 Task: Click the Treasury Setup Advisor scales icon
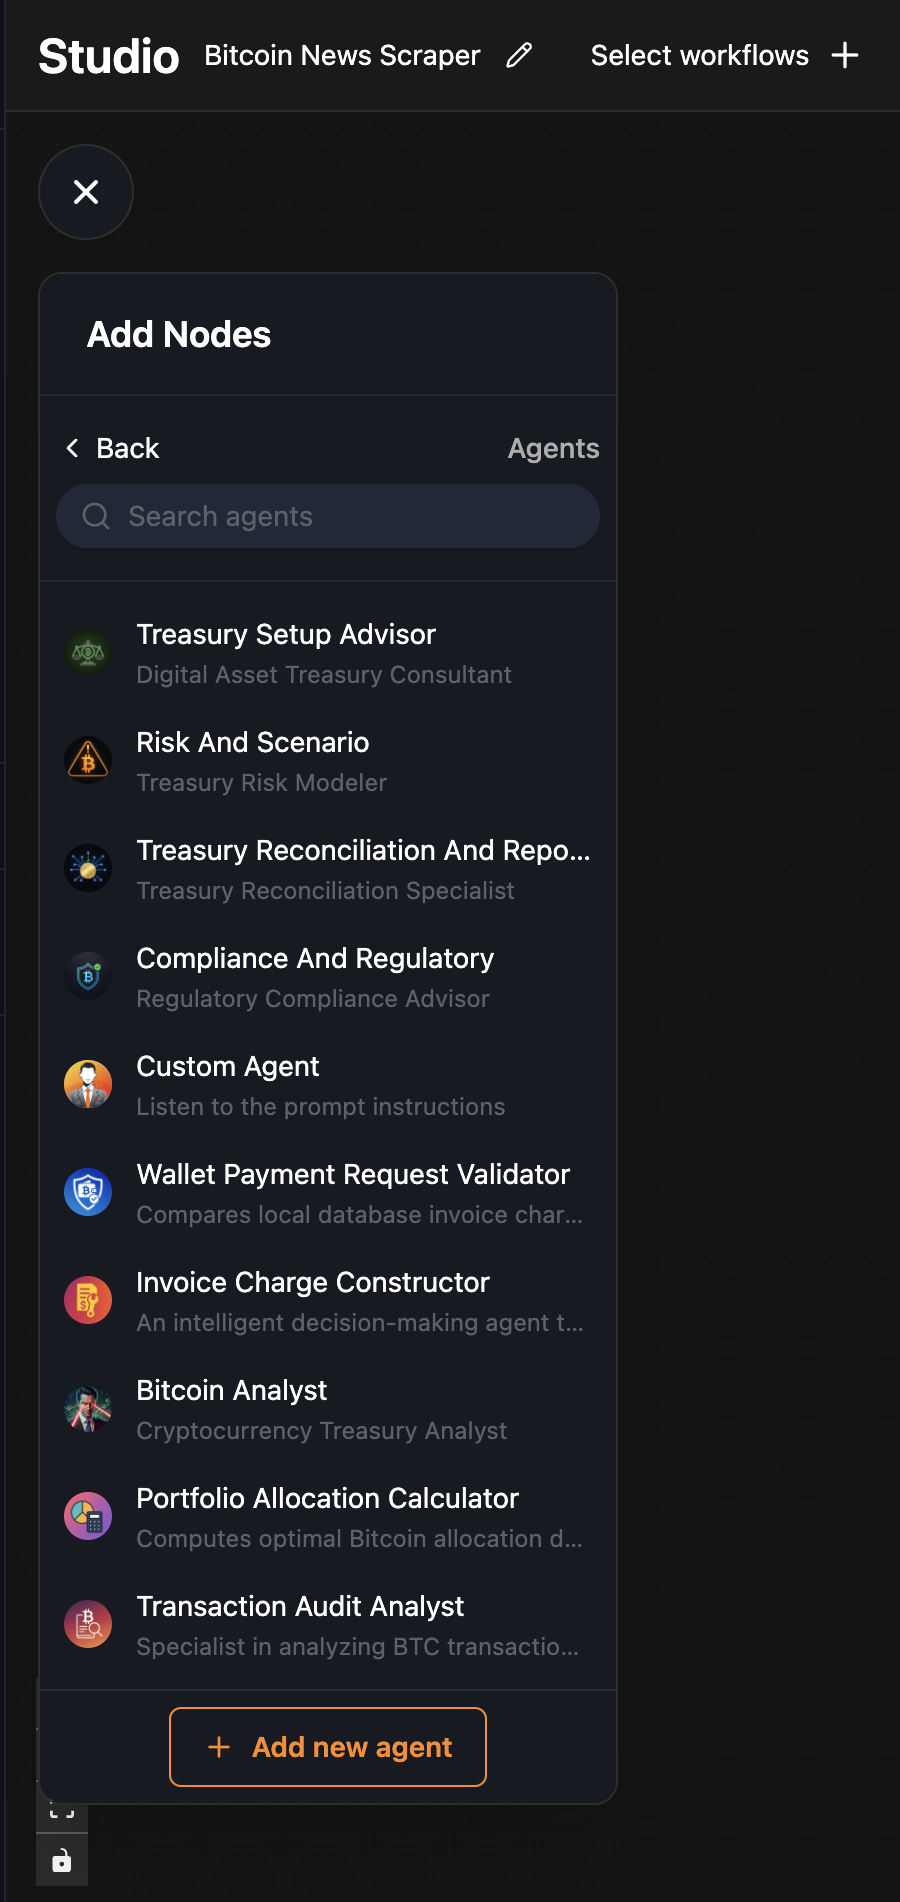click(88, 653)
